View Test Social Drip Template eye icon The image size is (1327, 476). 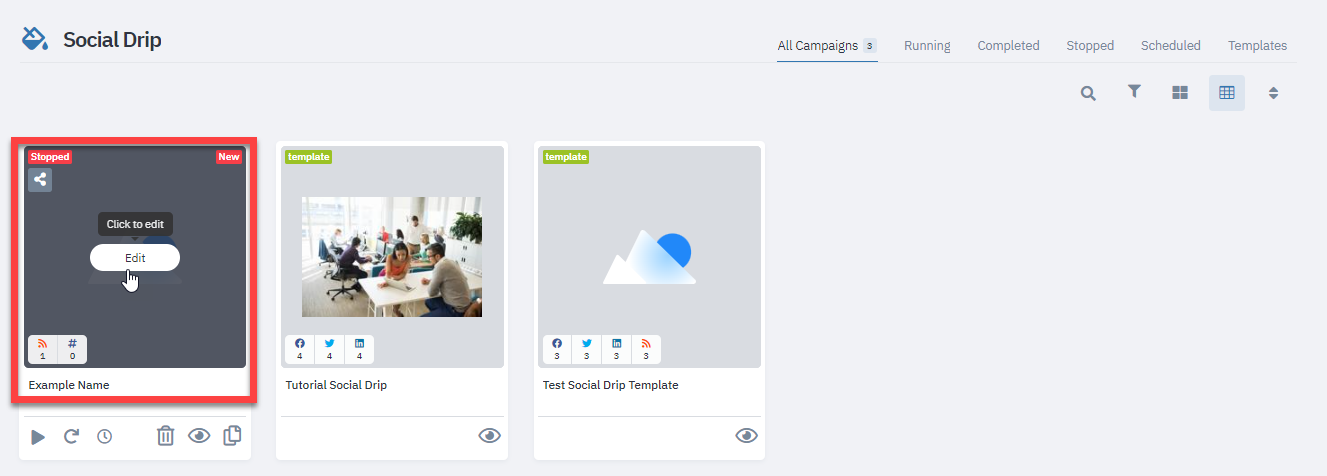747,436
